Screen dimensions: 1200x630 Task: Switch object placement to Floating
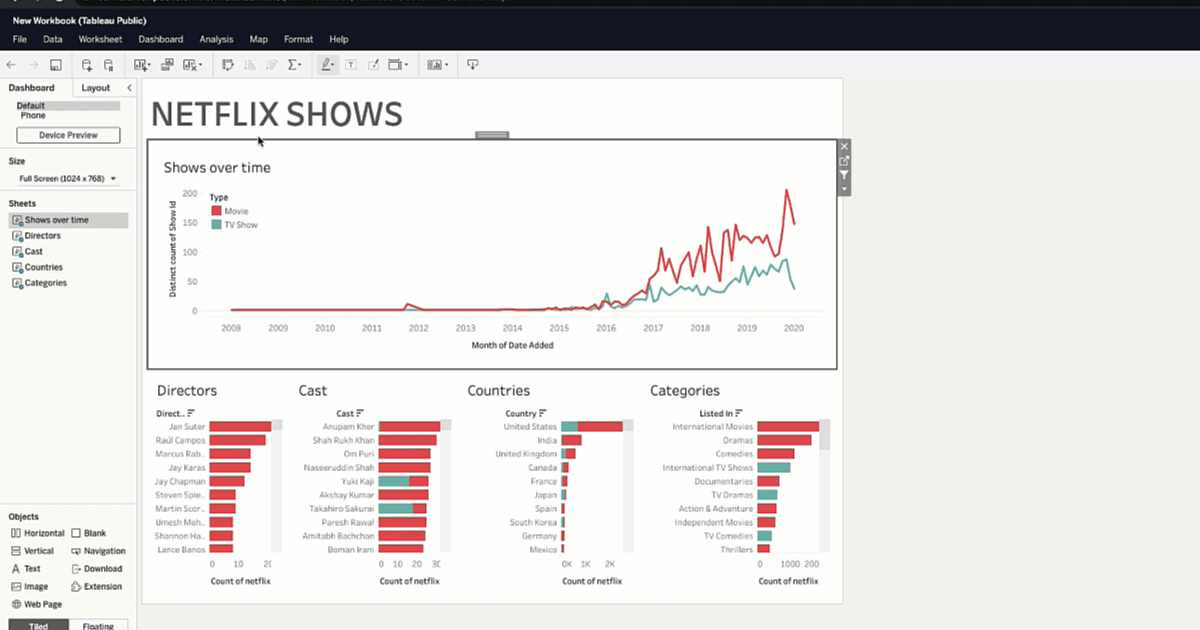[99, 625]
